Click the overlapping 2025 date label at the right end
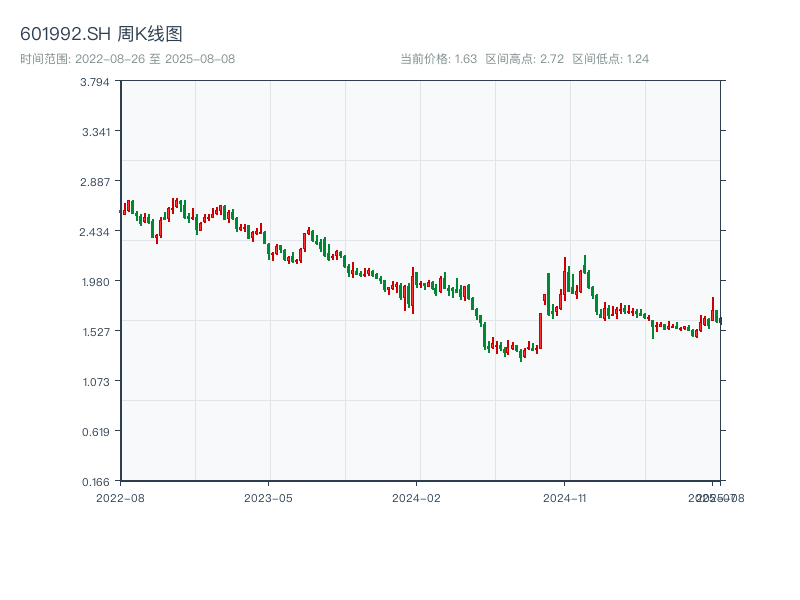 714,497
